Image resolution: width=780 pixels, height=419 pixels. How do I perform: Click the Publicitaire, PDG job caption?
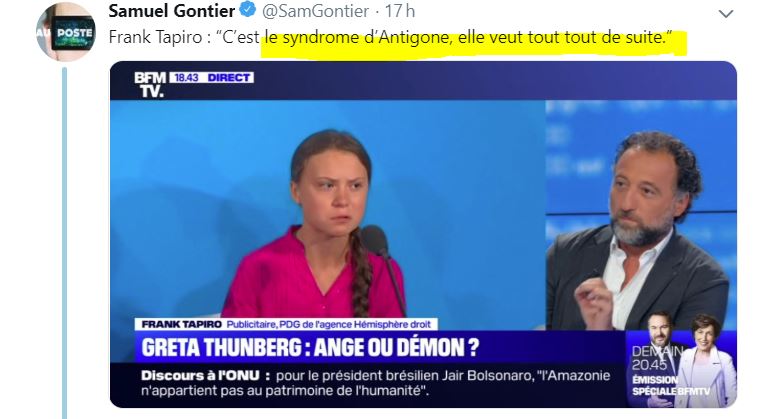pyautogui.click(x=329, y=324)
